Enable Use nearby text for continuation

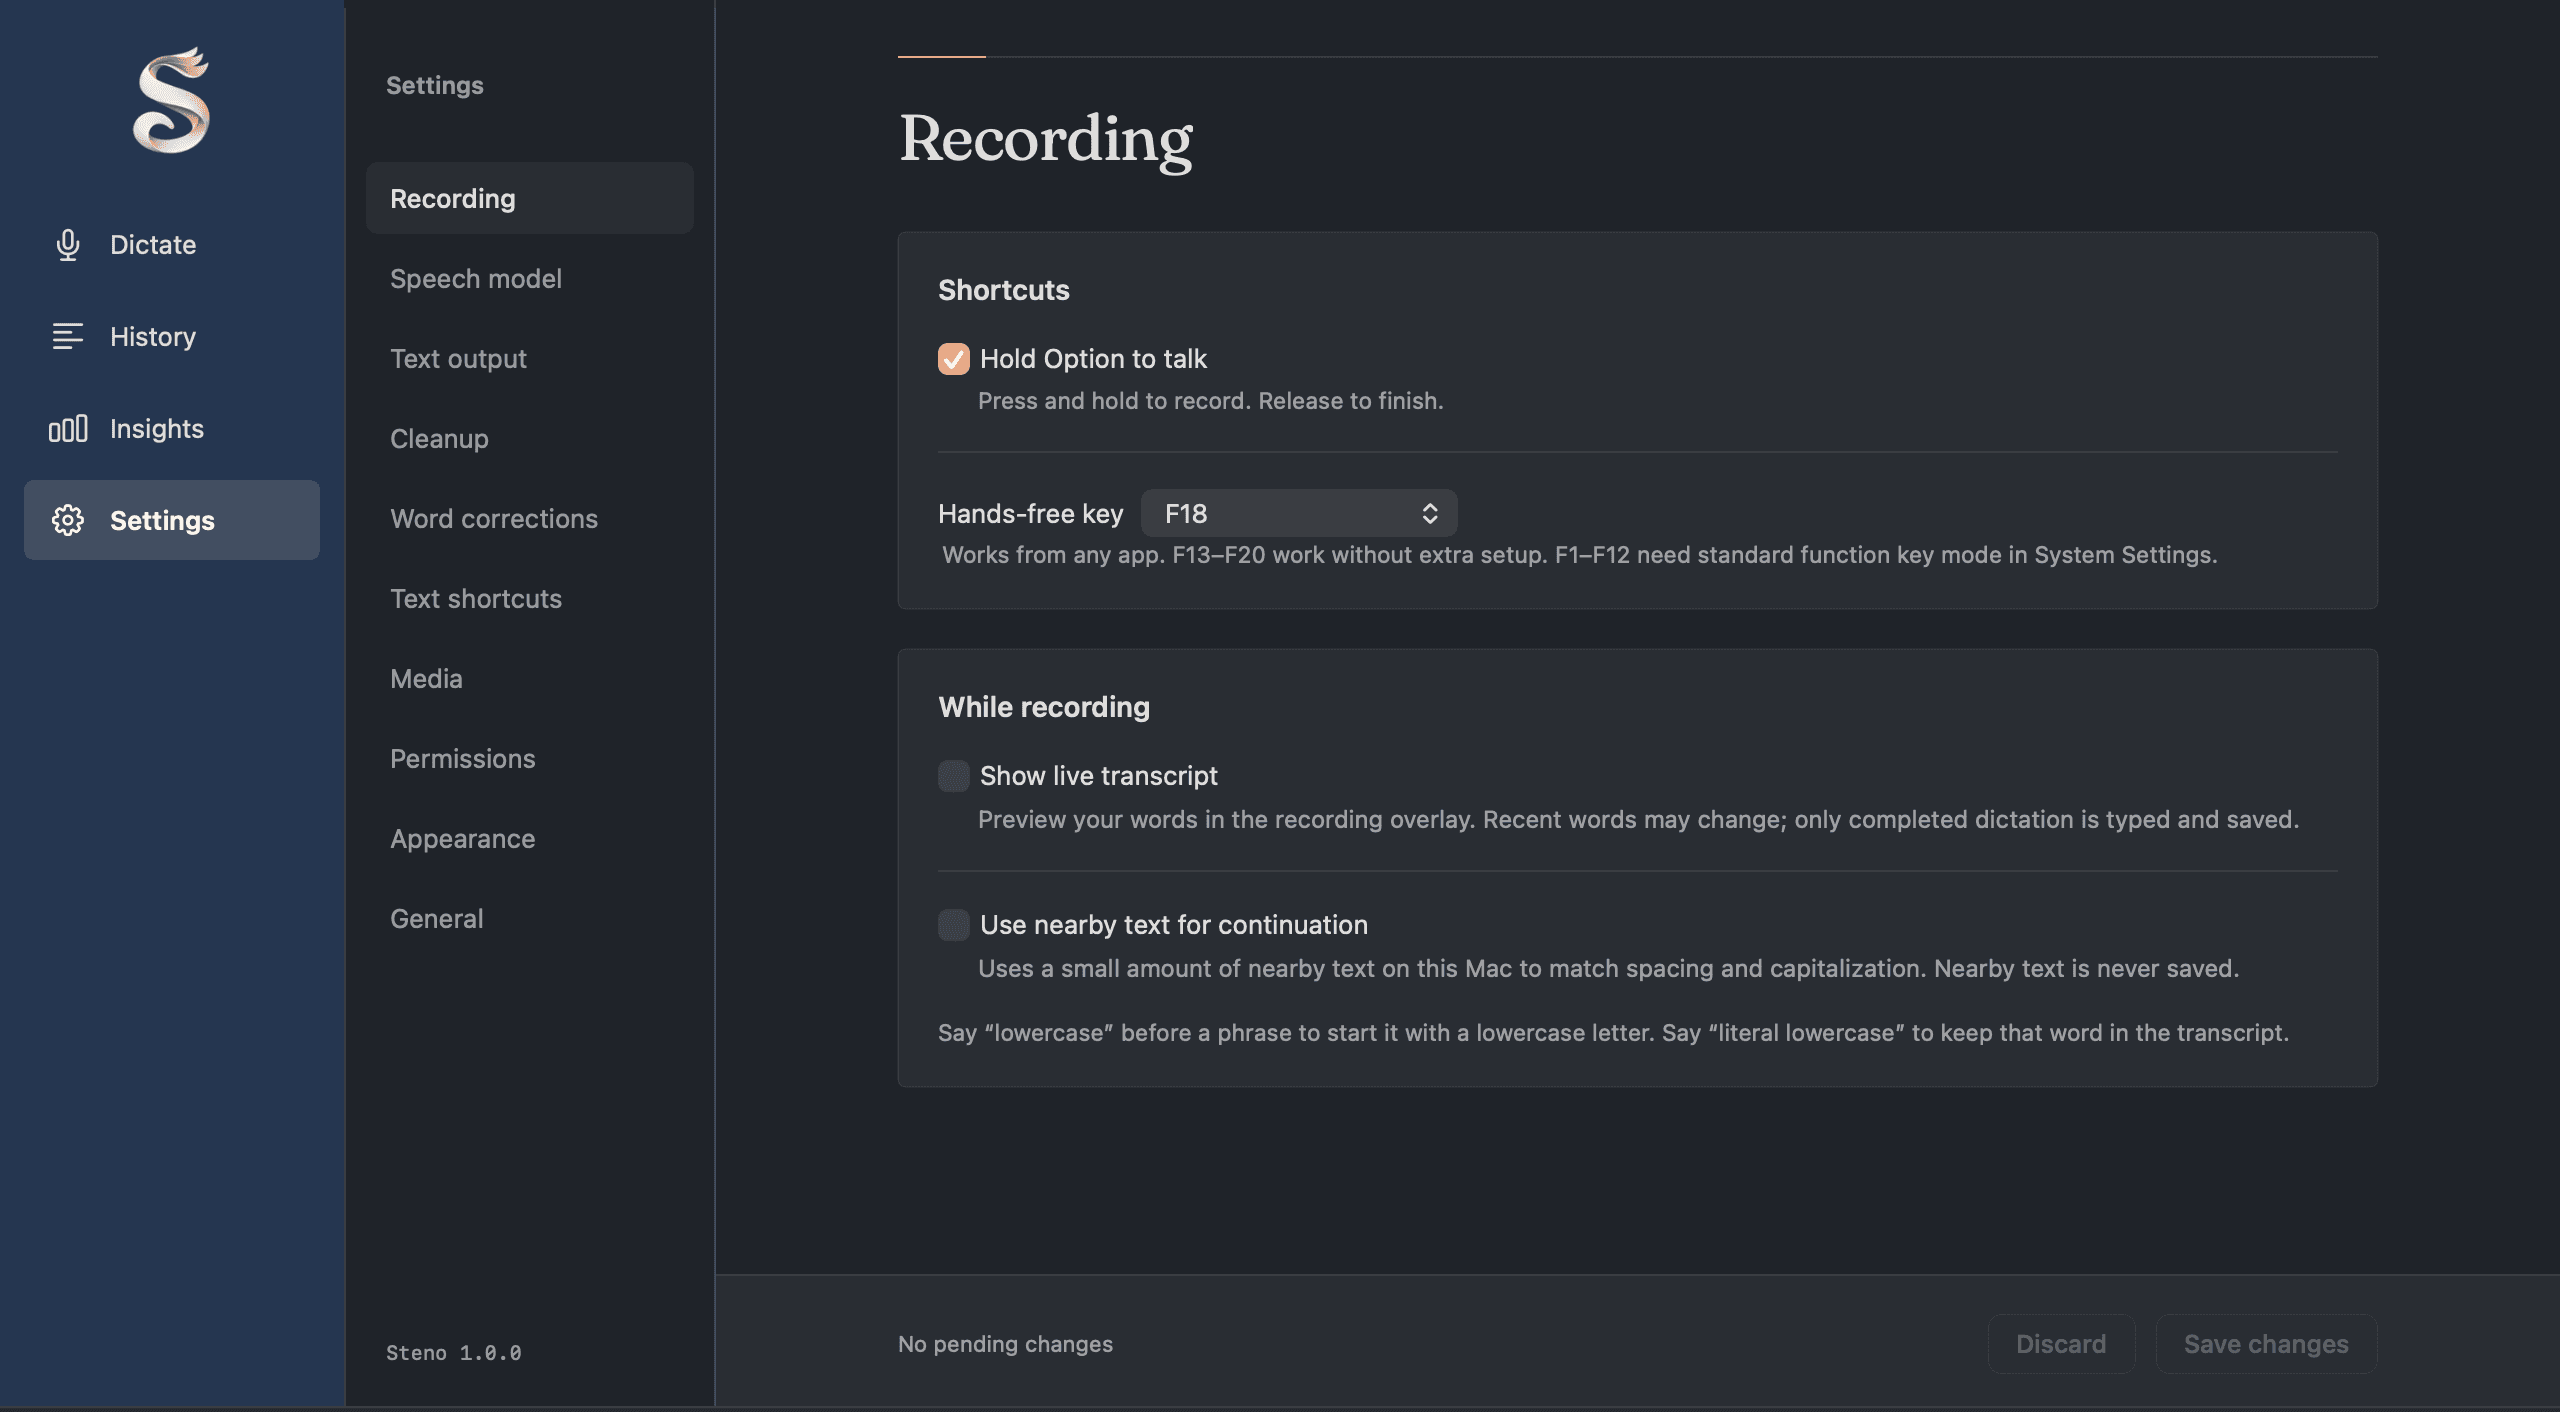(x=954, y=925)
